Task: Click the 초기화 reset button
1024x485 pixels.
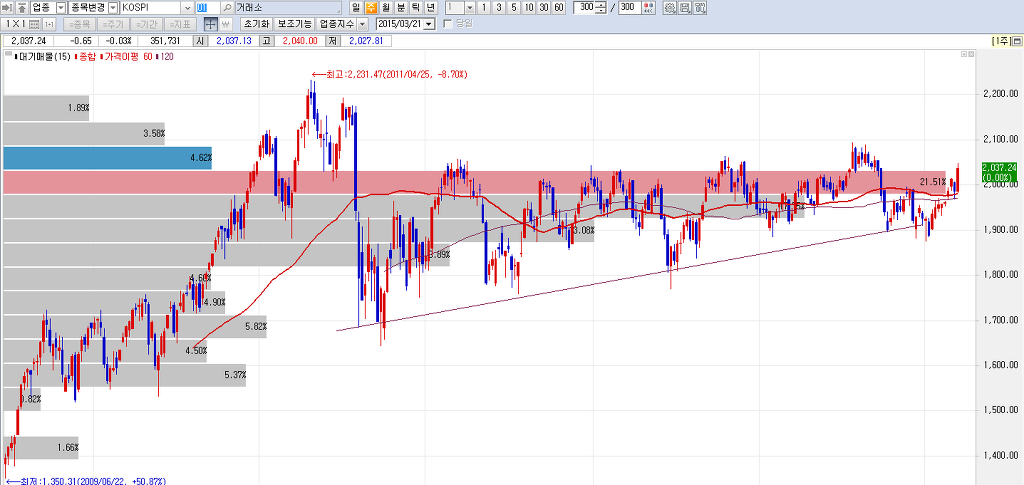Action: [x=257, y=24]
